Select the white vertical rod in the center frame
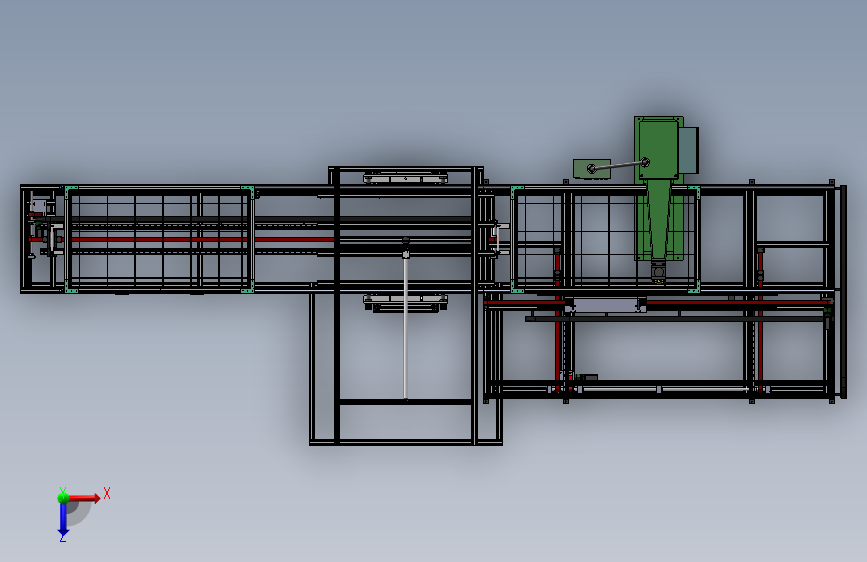Image resolution: width=867 pixels, height=562 pixels. pos(406,327)
